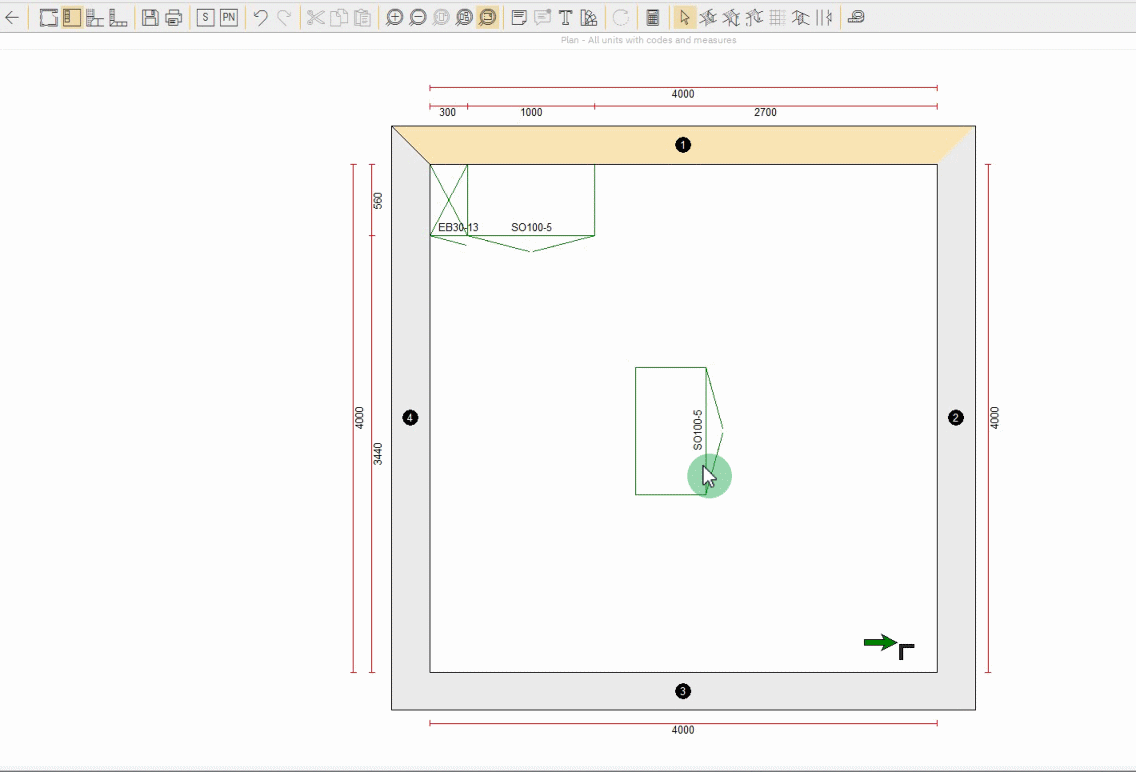
Task: Open the calculator icon
Action: tap(653, 17)
